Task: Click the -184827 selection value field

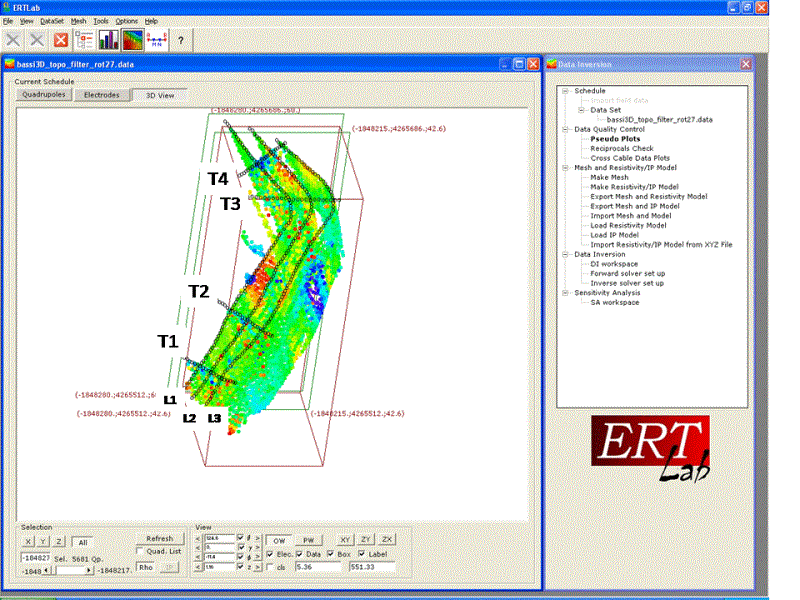Action: click(36, 558)
